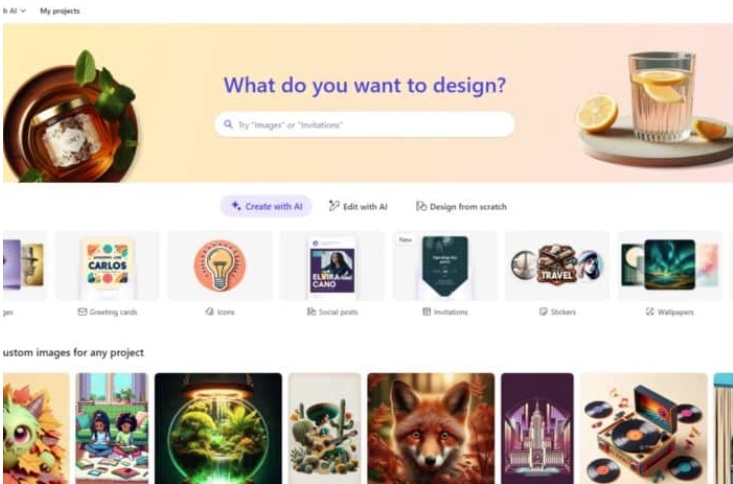Select the Create with AI tab
Image resolution: width=733 pixels, height=484 pixels.
[266, 206]
